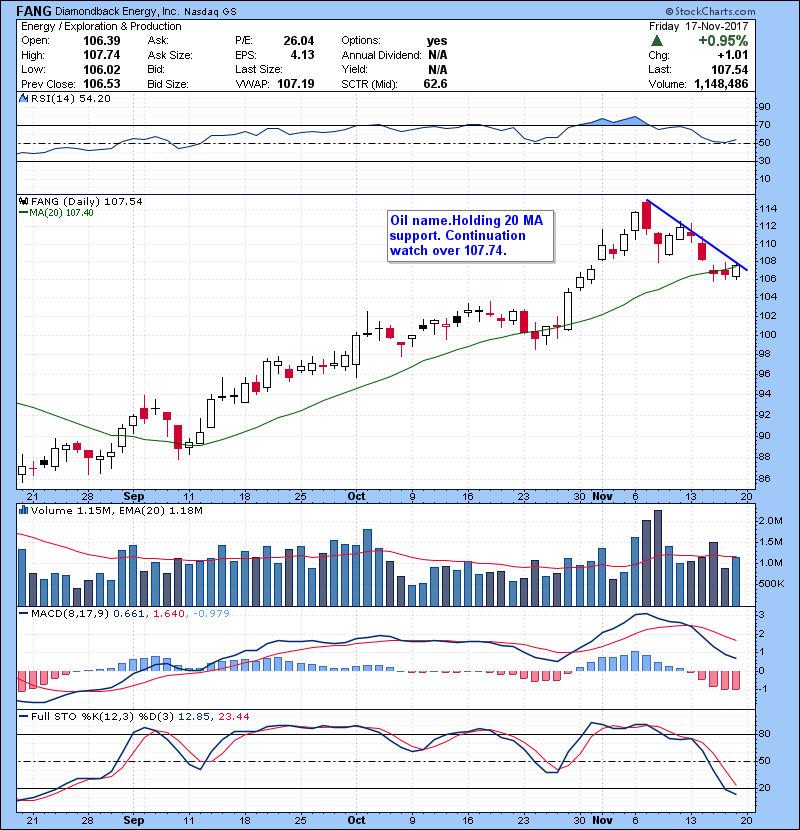This screenshot has height=830, width=800.
Task: Click the tallest volume bar near 2.0M
Action: pos(658,558)
